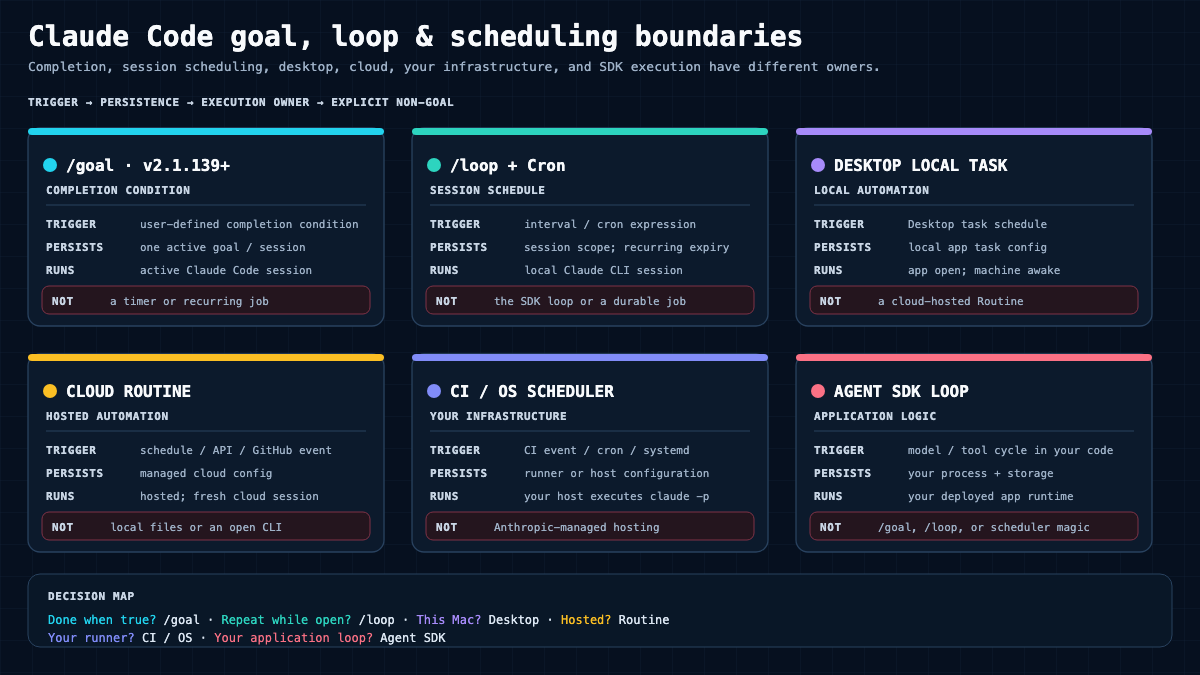Click 'app open; machine awake' text

984,270
